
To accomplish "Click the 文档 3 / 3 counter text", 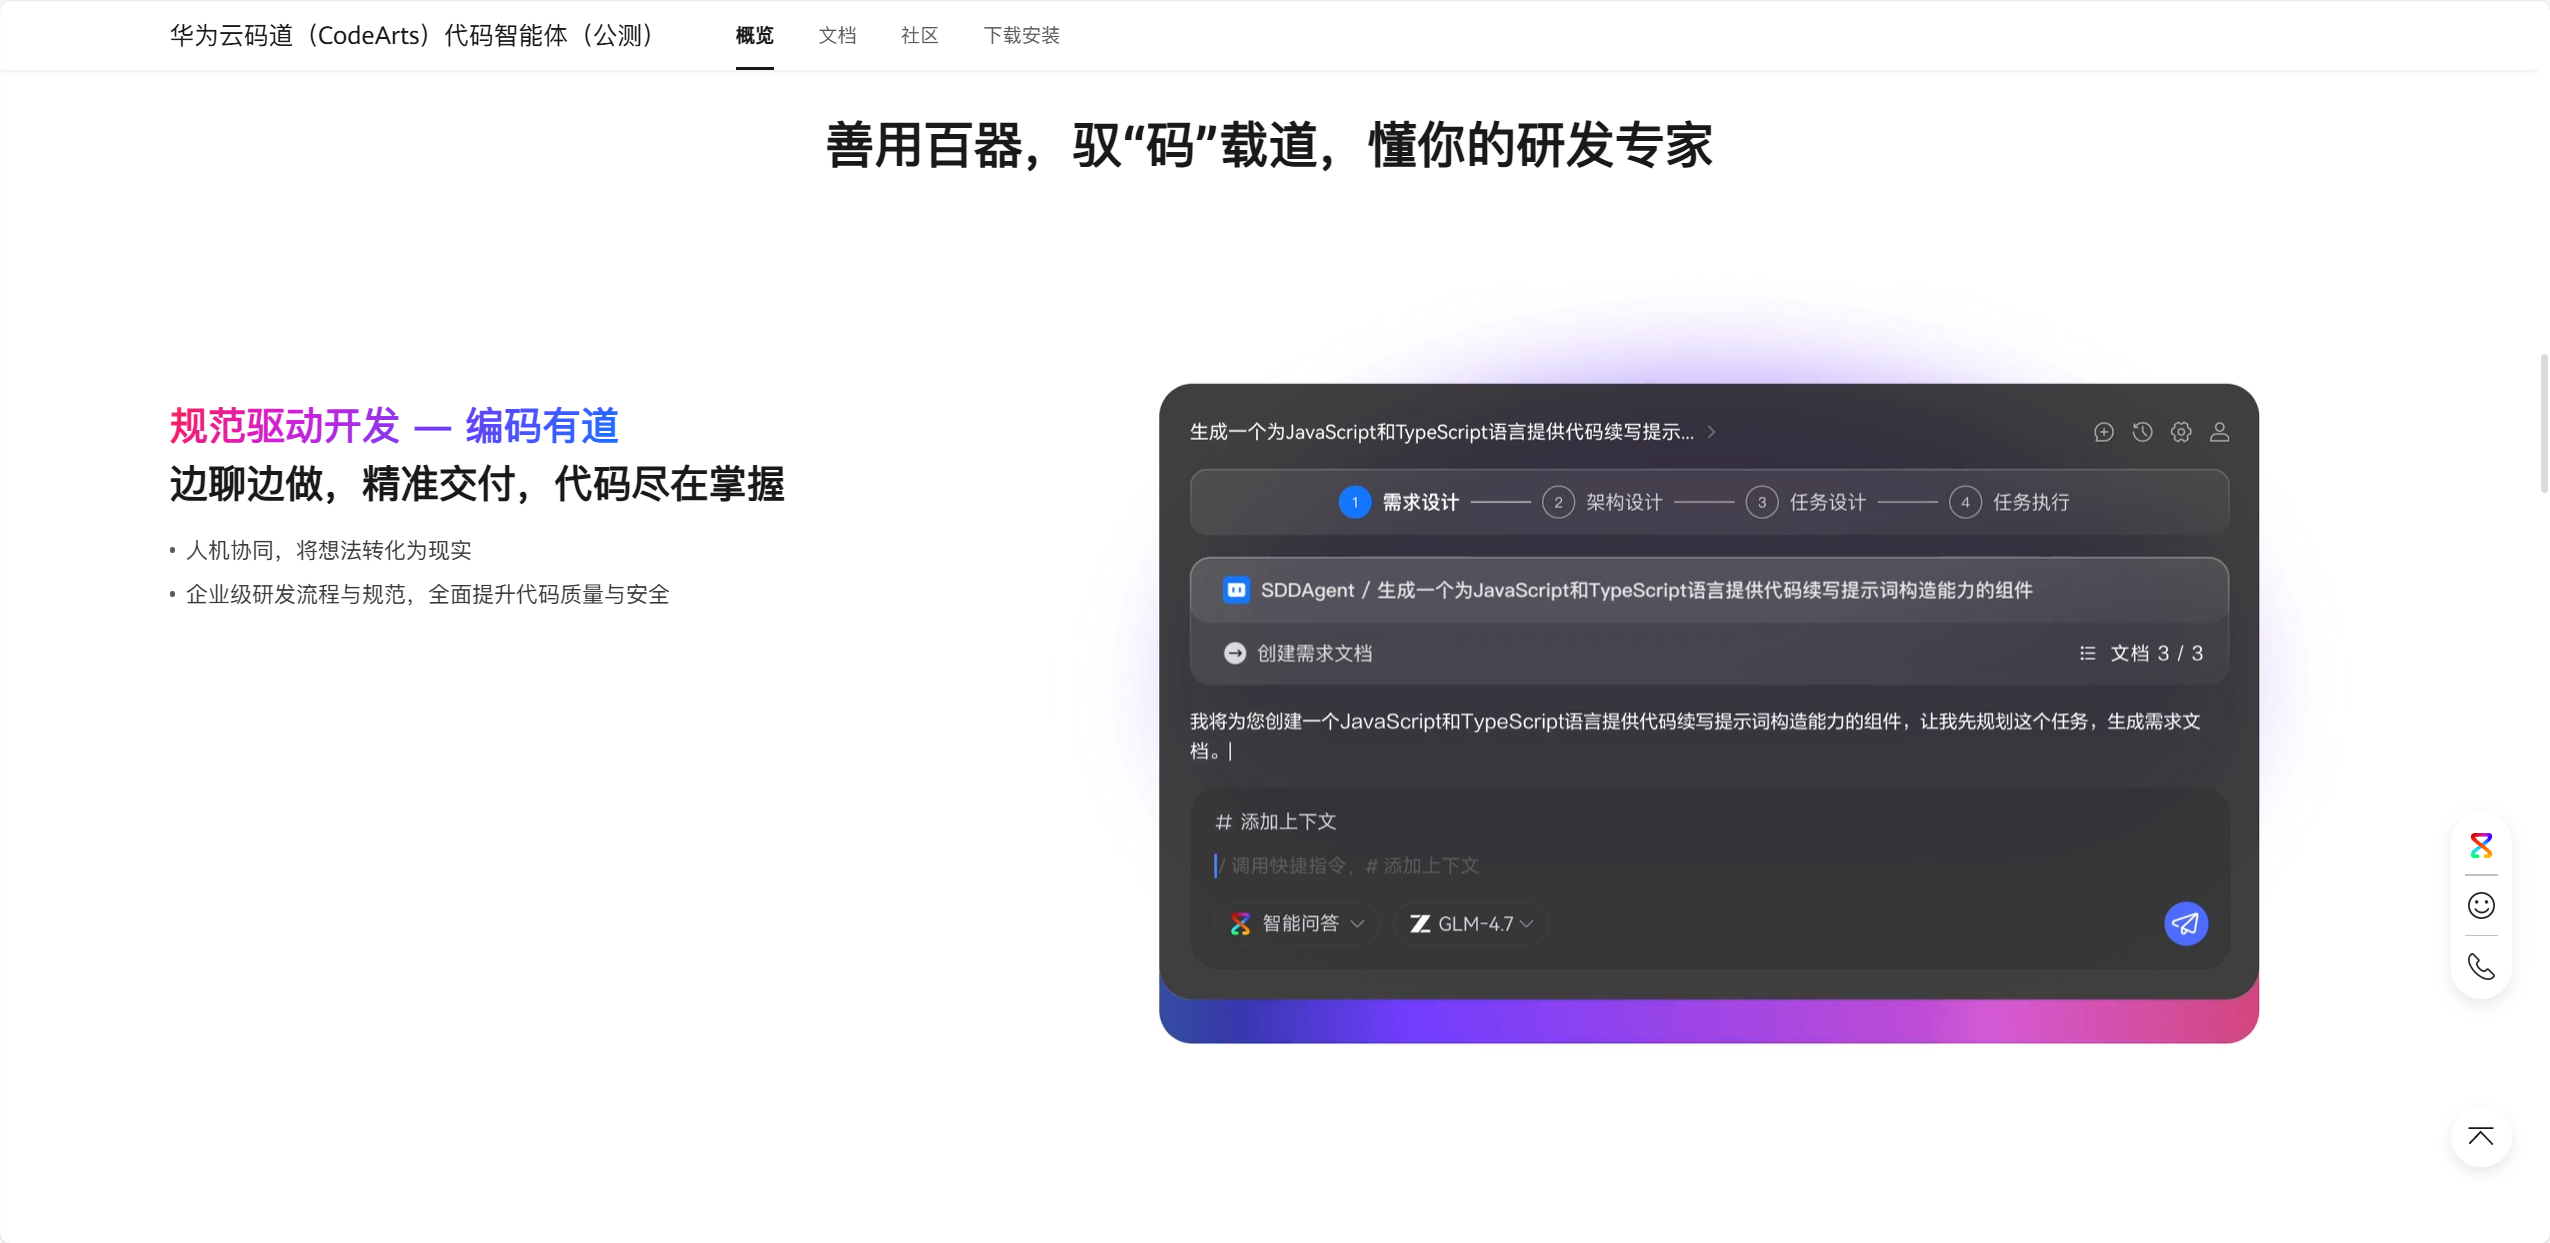I will coord(2157,653).
